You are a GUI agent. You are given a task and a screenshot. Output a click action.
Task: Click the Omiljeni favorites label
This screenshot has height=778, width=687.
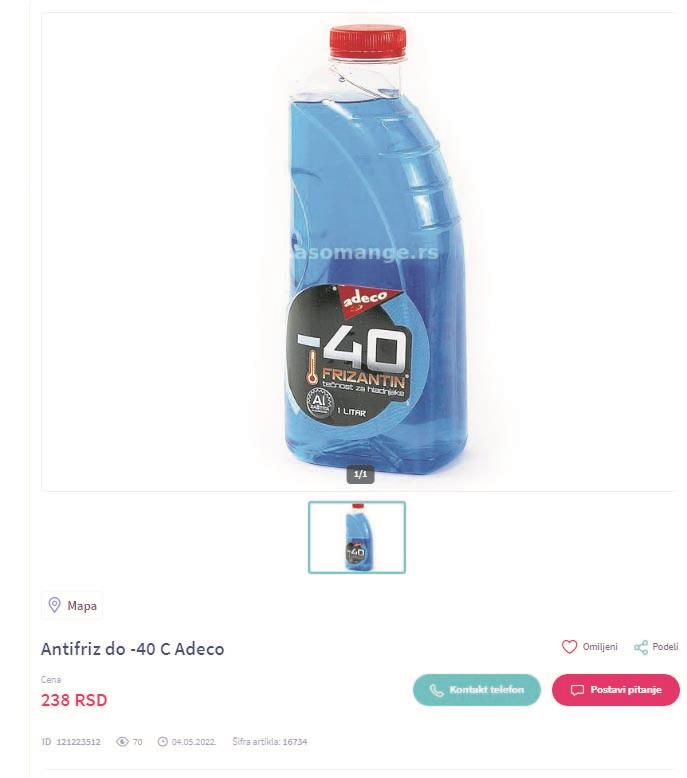pos(600,647)
